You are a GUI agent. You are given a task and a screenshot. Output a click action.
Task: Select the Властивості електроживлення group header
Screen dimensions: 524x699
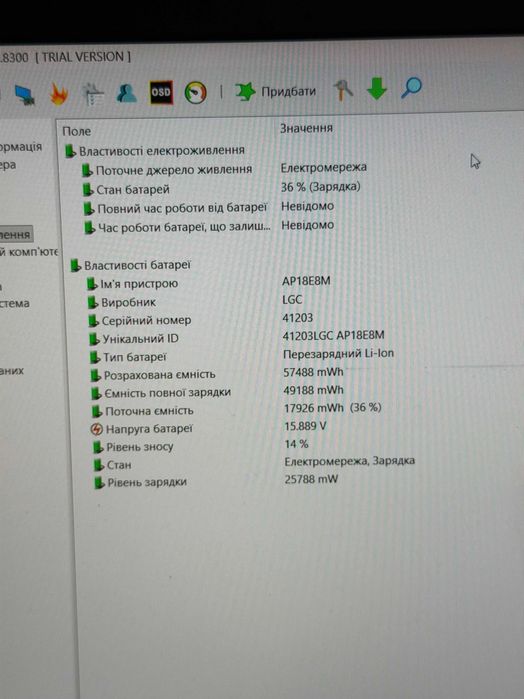click(155, 151)
